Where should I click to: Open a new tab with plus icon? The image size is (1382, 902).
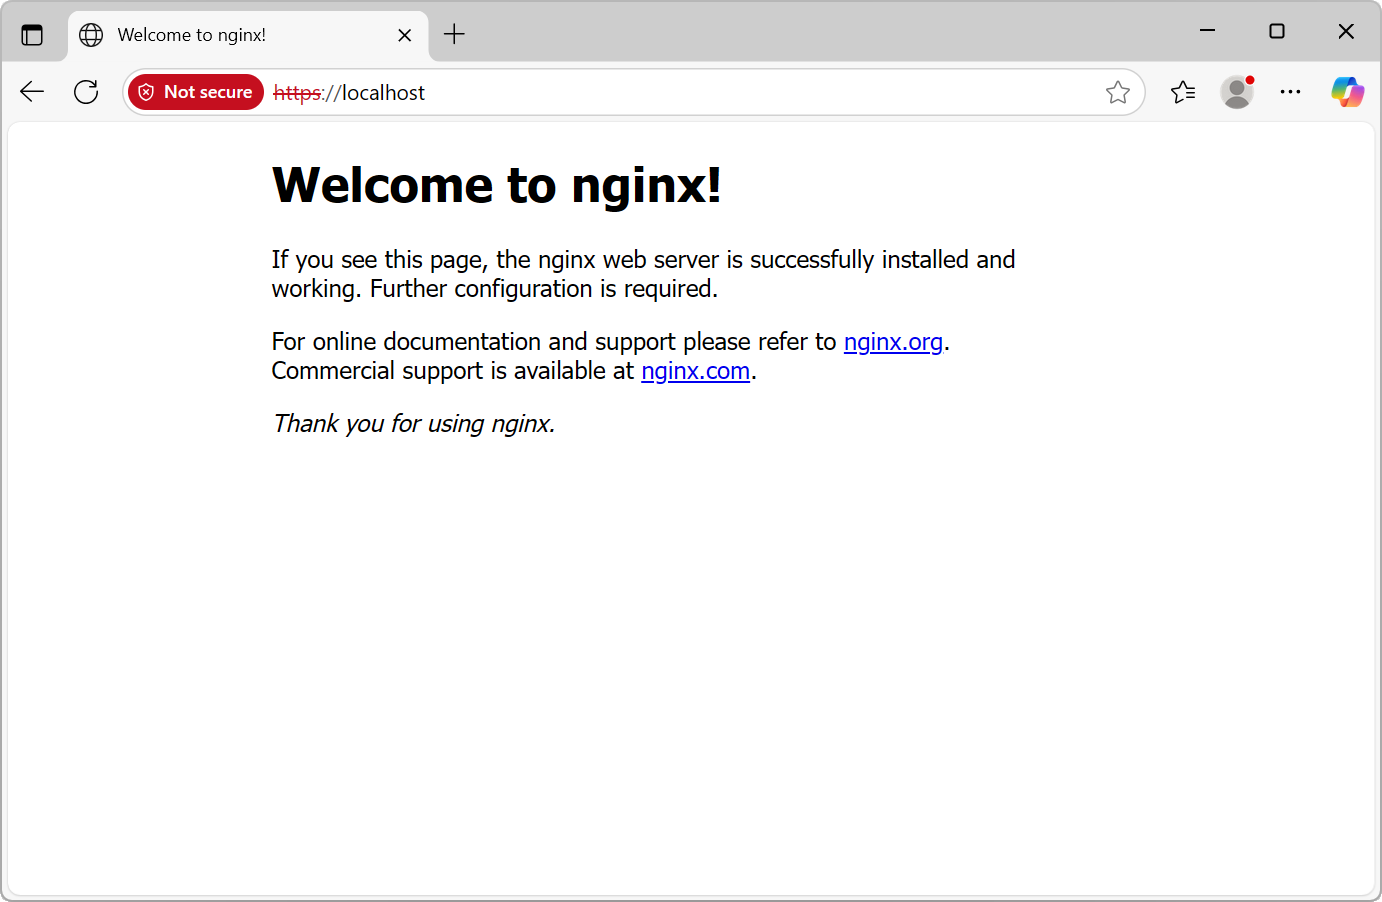455,34
